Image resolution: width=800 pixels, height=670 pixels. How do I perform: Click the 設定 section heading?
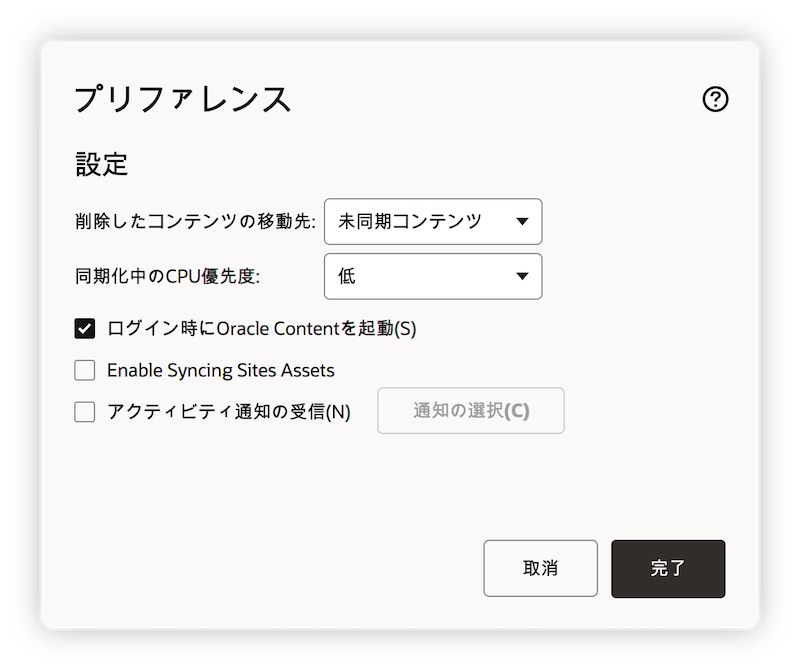pos(101,164)
